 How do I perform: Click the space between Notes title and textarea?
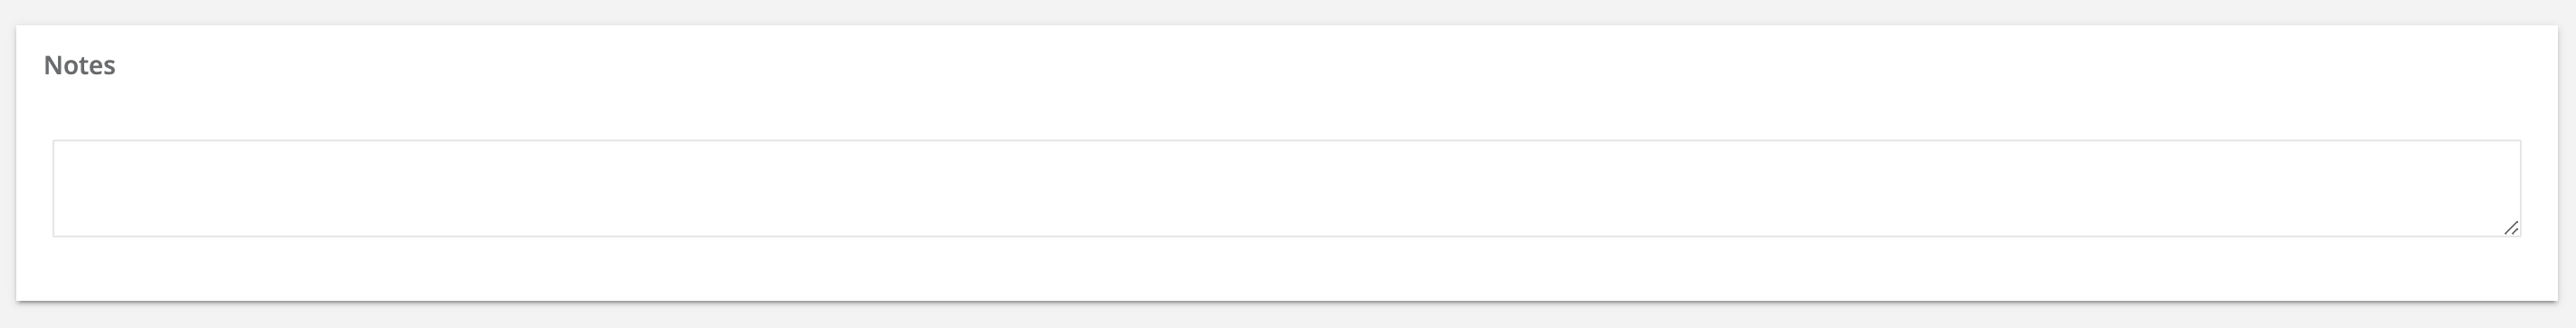(1286, 110)
